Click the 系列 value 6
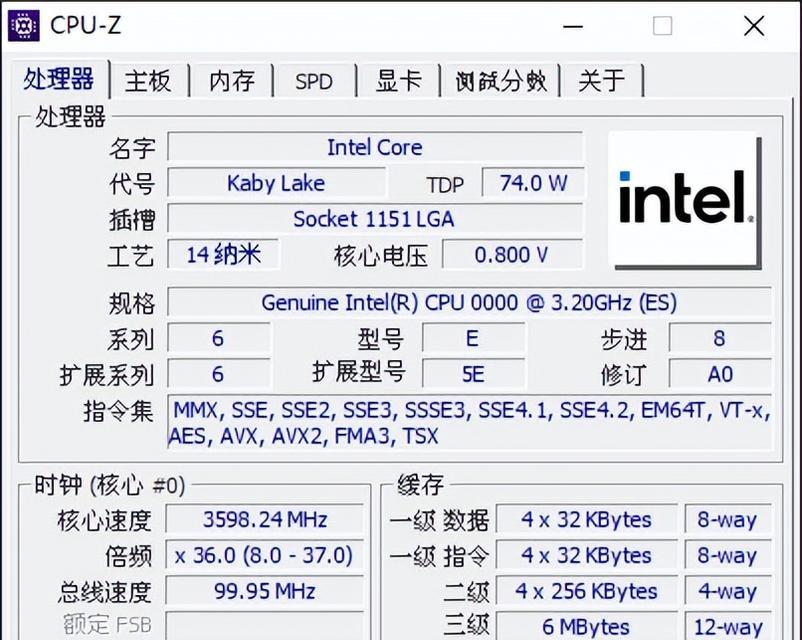The height and width of the screenshot is (640, 802). click(218, 338)
